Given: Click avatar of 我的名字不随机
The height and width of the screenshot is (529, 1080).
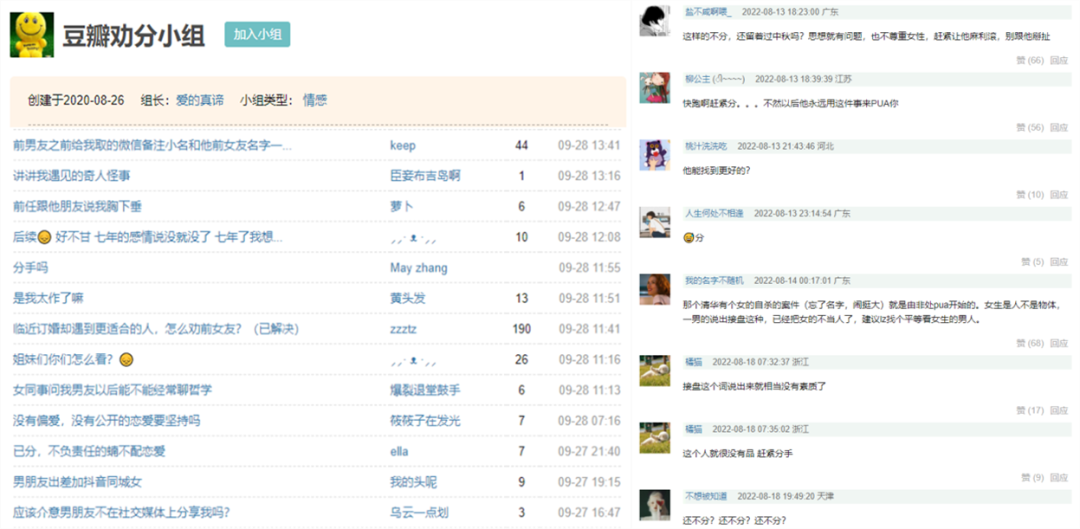Looking at the screenshot, I should pyautogui.click(x=654, y=289).
